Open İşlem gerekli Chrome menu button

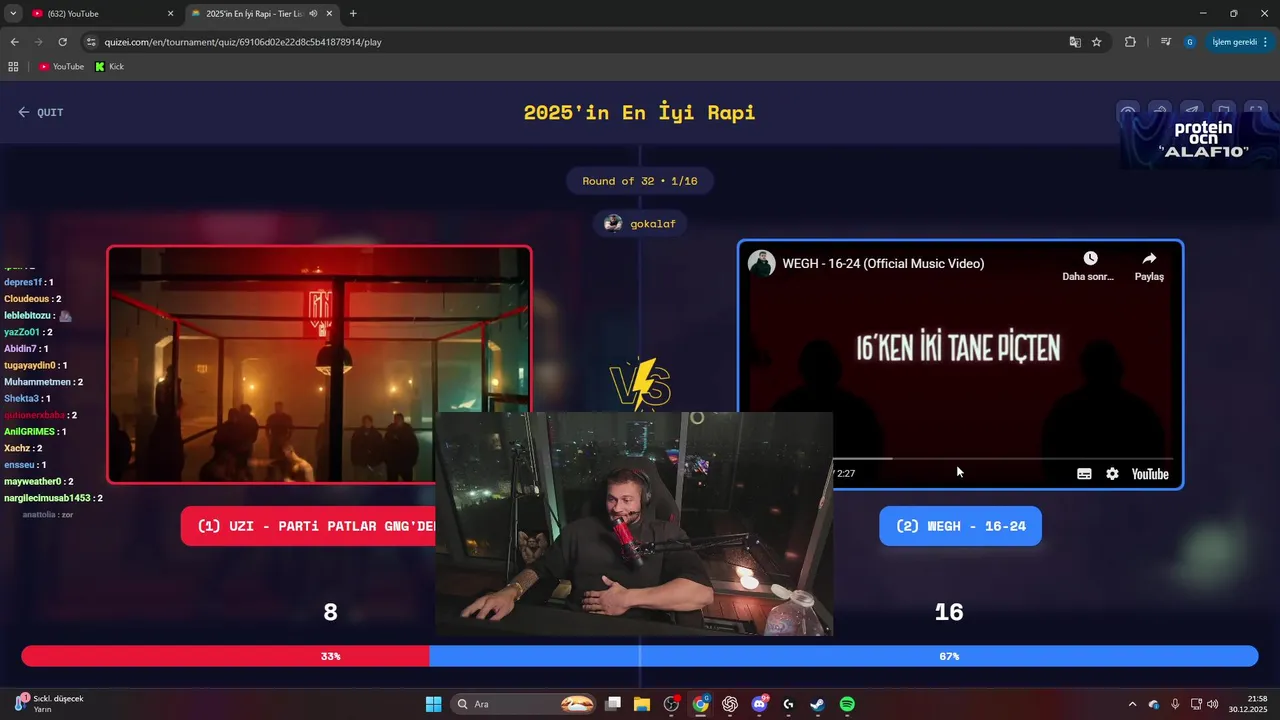point(1239,42)
